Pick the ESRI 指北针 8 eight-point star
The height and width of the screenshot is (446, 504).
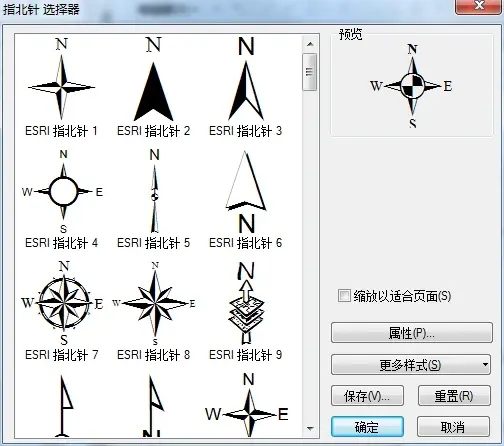click(x=154, y=303)
